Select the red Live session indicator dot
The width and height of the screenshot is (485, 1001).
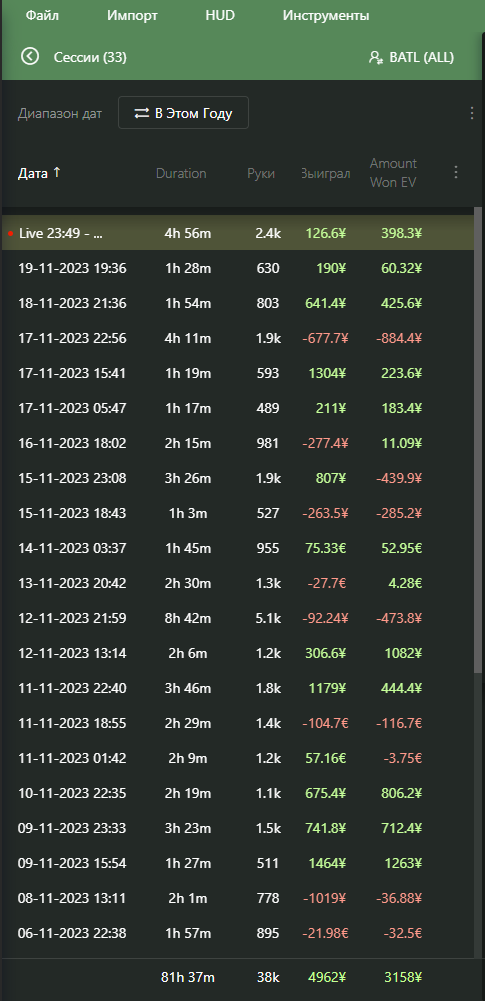click(10, 234)
